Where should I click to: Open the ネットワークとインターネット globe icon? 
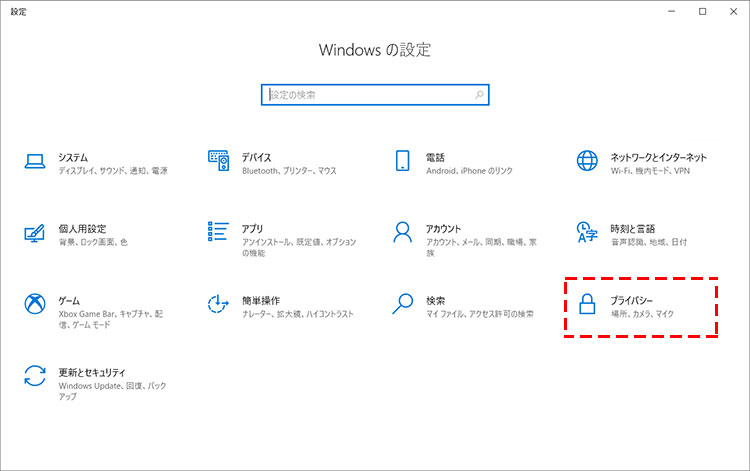point(587,161)
